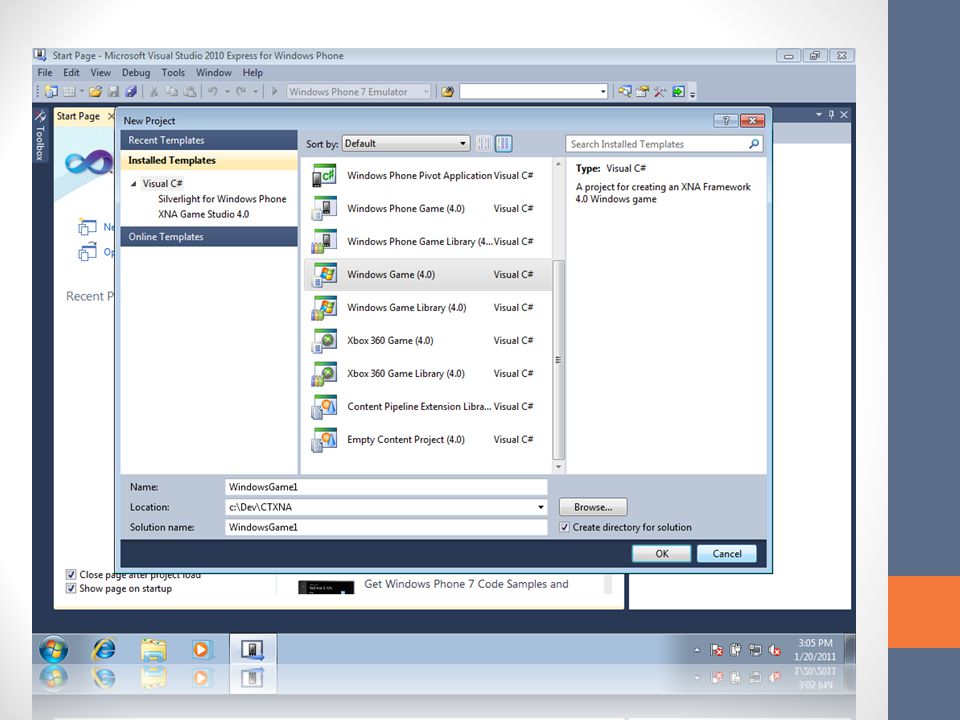
Task: Click the template list vertical scrollbar
Action: point(558,359)
